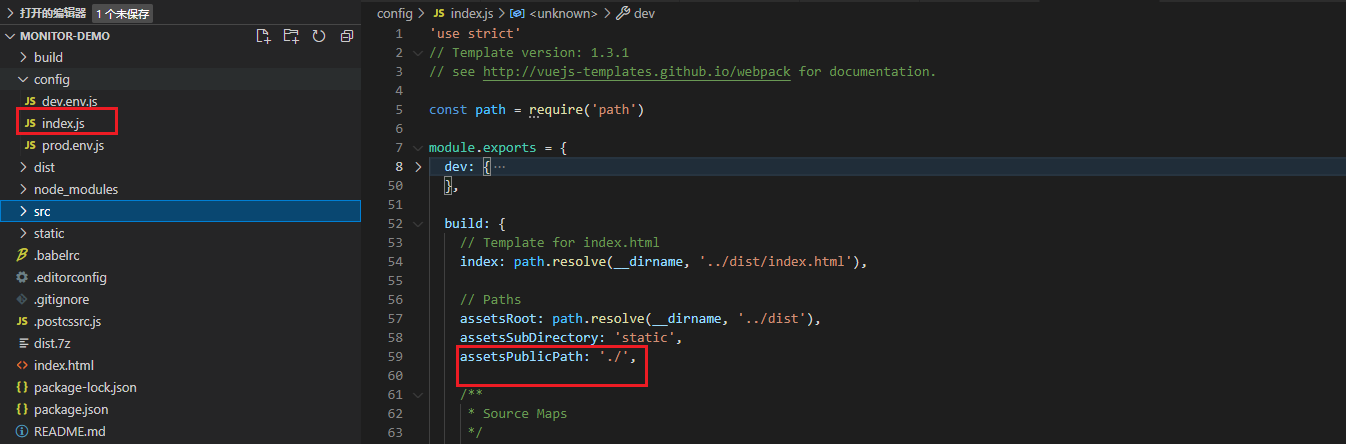Refresh the explorer file tree
Image resolution: width=1346 pixels, height=444 pixels.
coord(319,36)
